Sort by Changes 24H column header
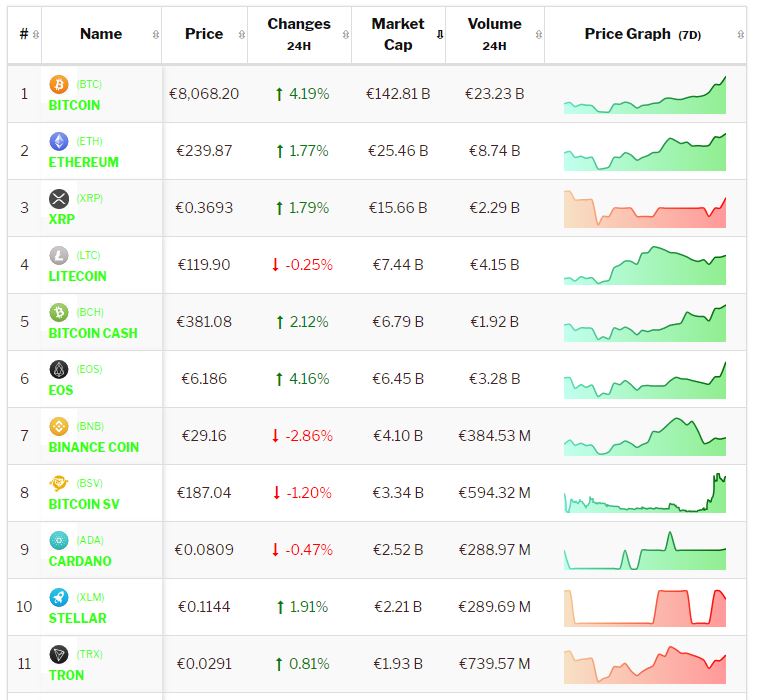The width and height of the screenshot is (760, 700). click(x=298, y=34)
